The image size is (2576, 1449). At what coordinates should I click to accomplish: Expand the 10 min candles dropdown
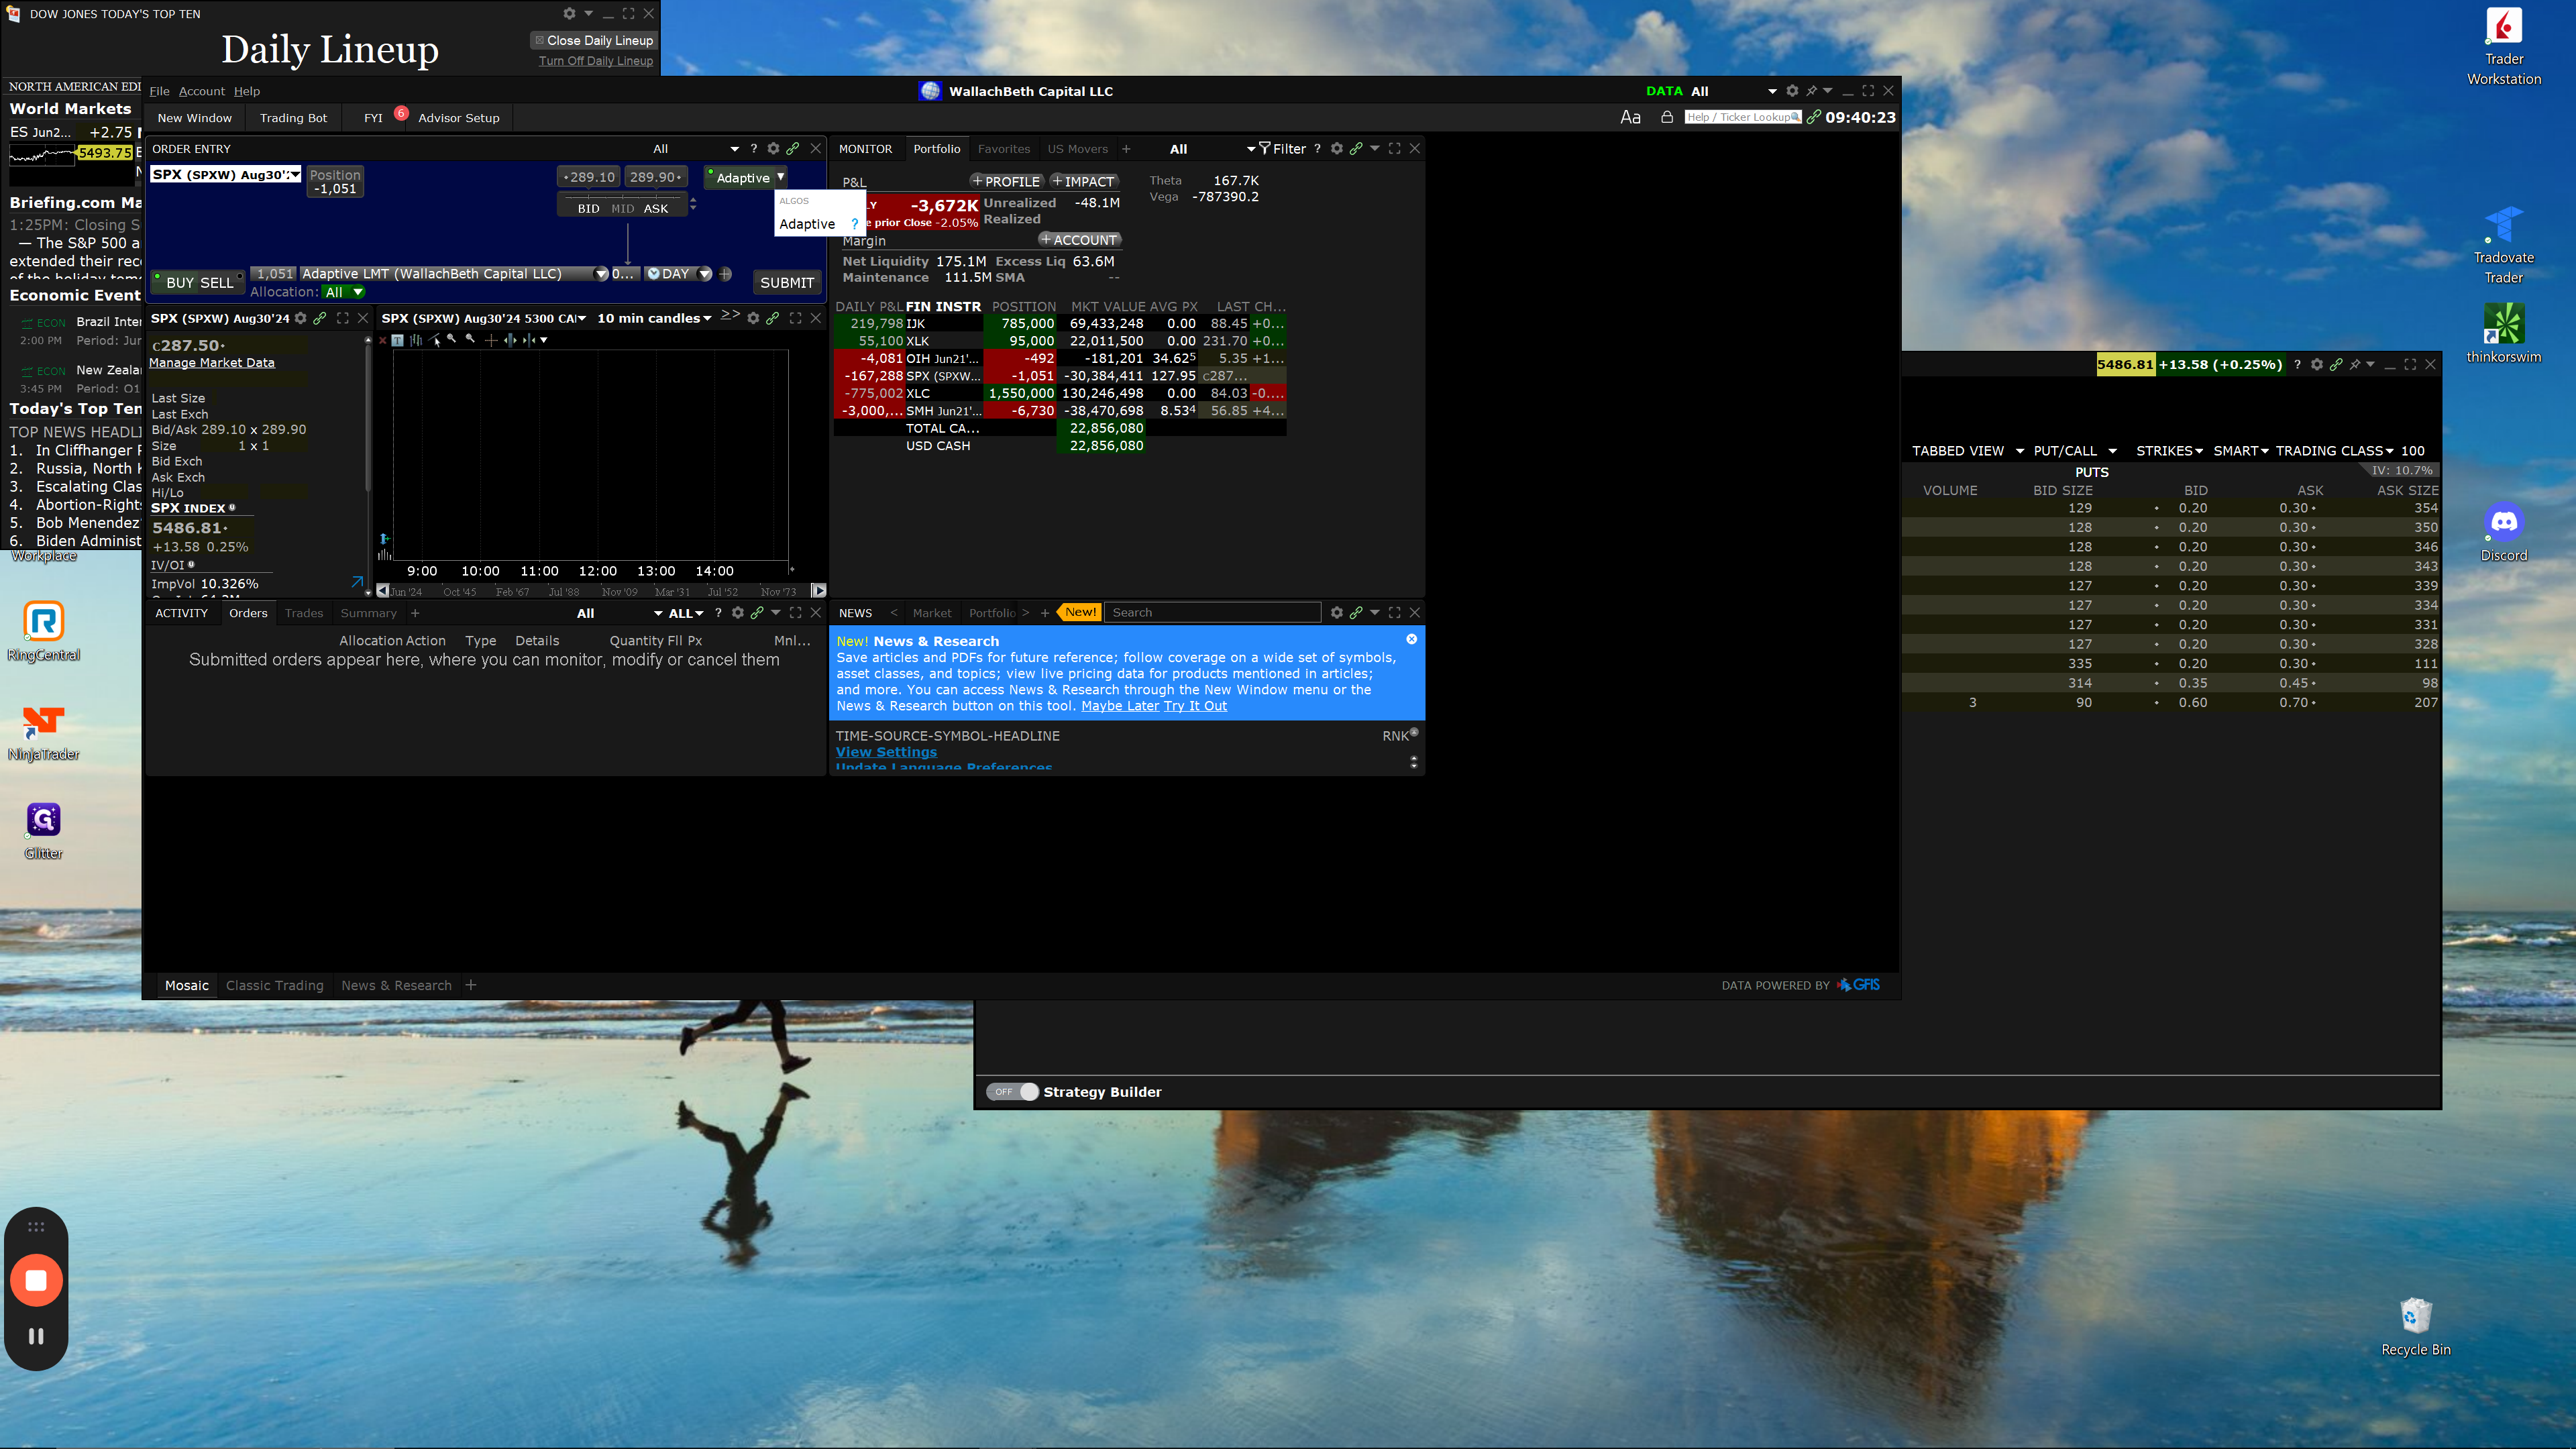(708, 319)
